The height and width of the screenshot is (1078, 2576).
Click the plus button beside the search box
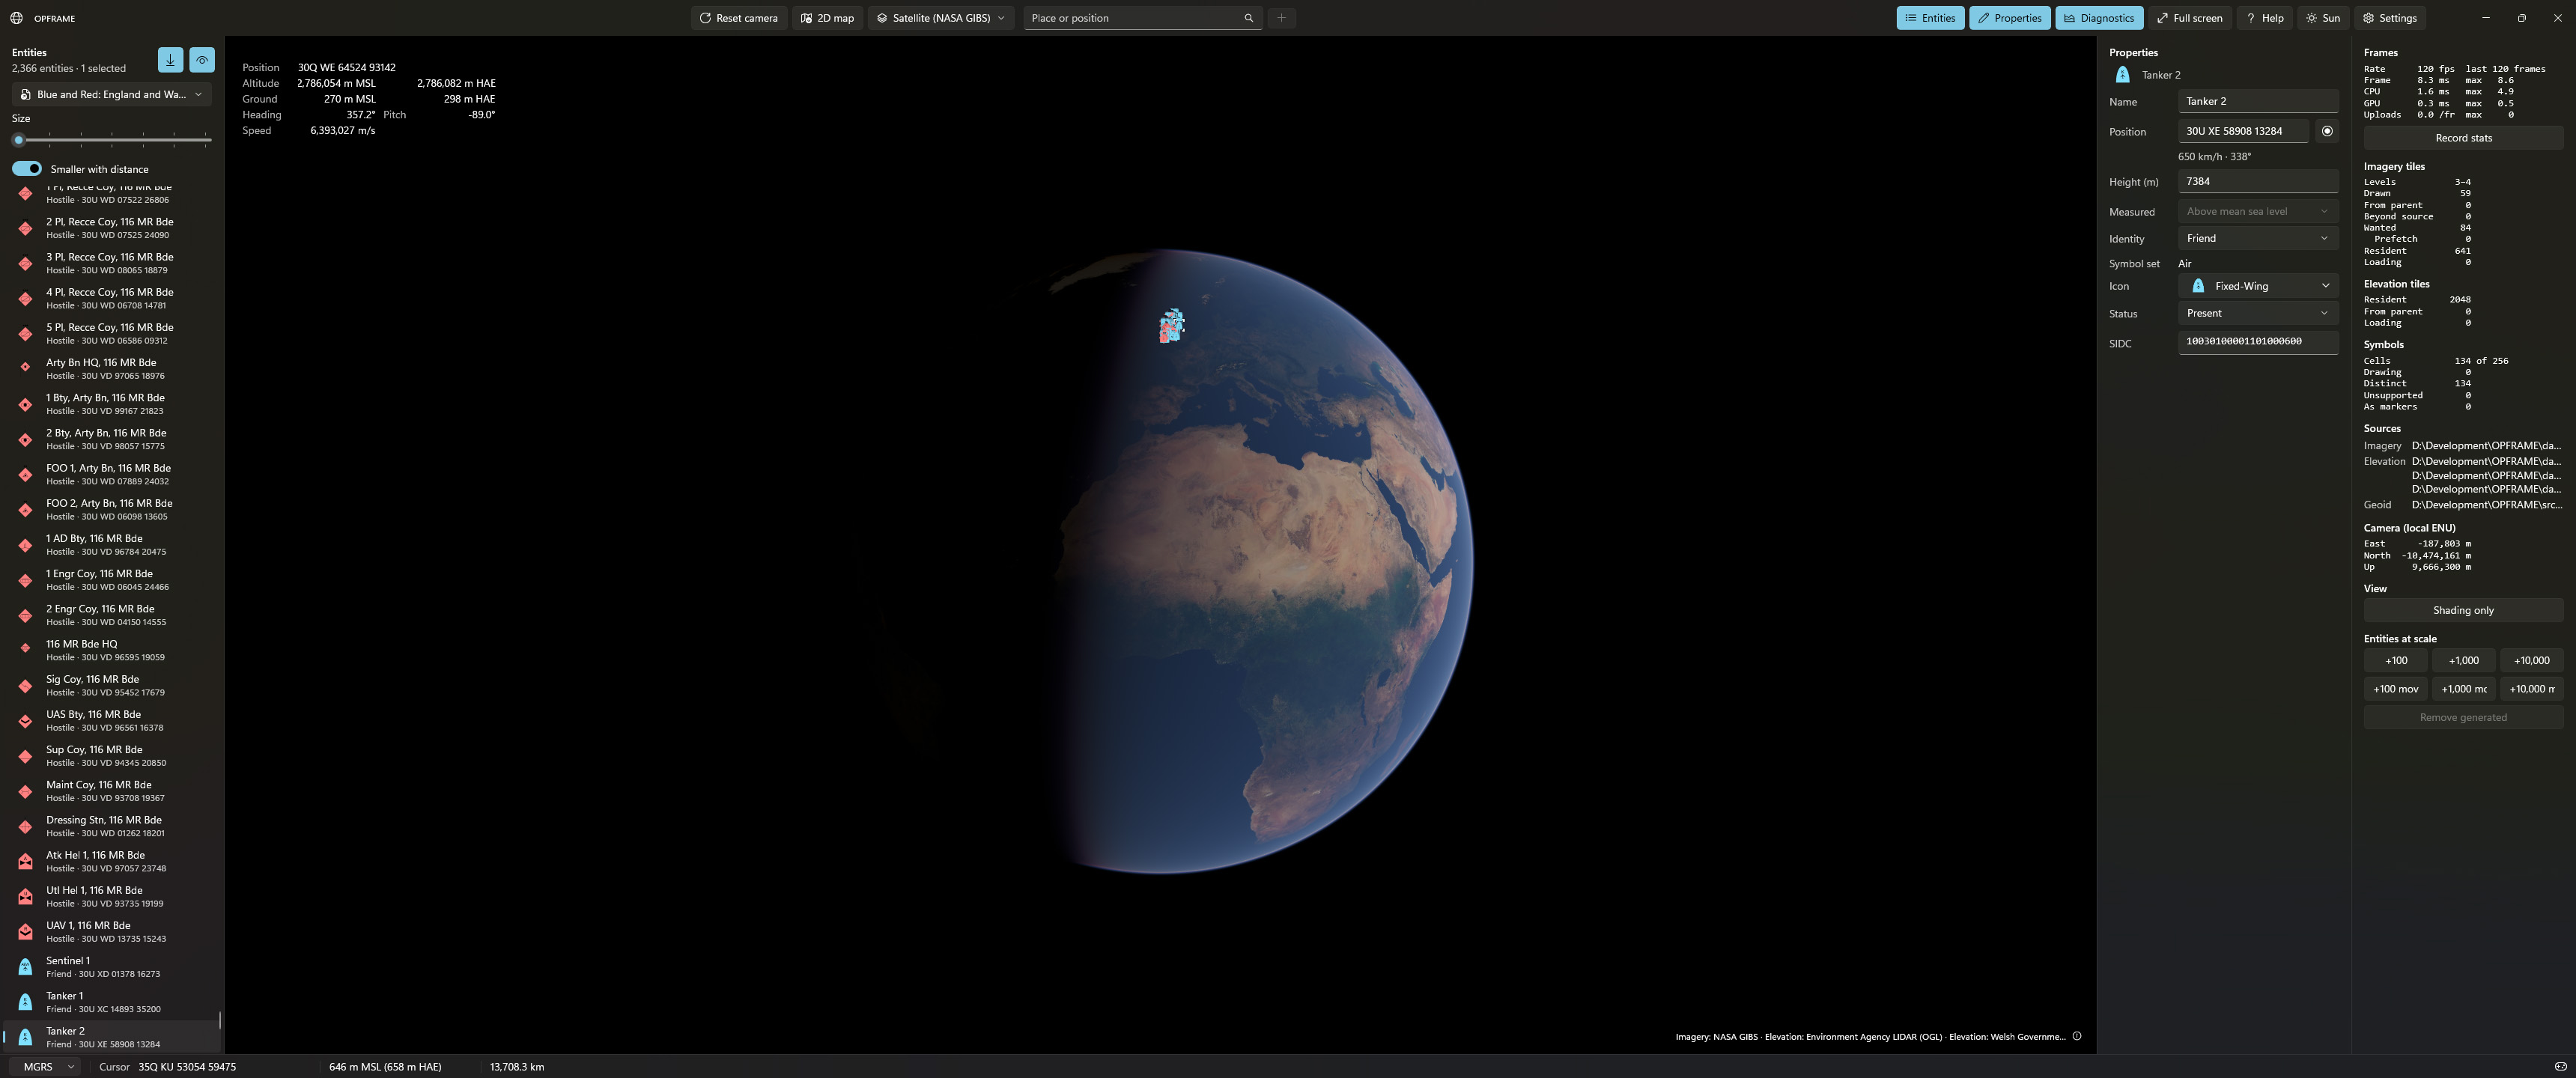(1281, 18)
